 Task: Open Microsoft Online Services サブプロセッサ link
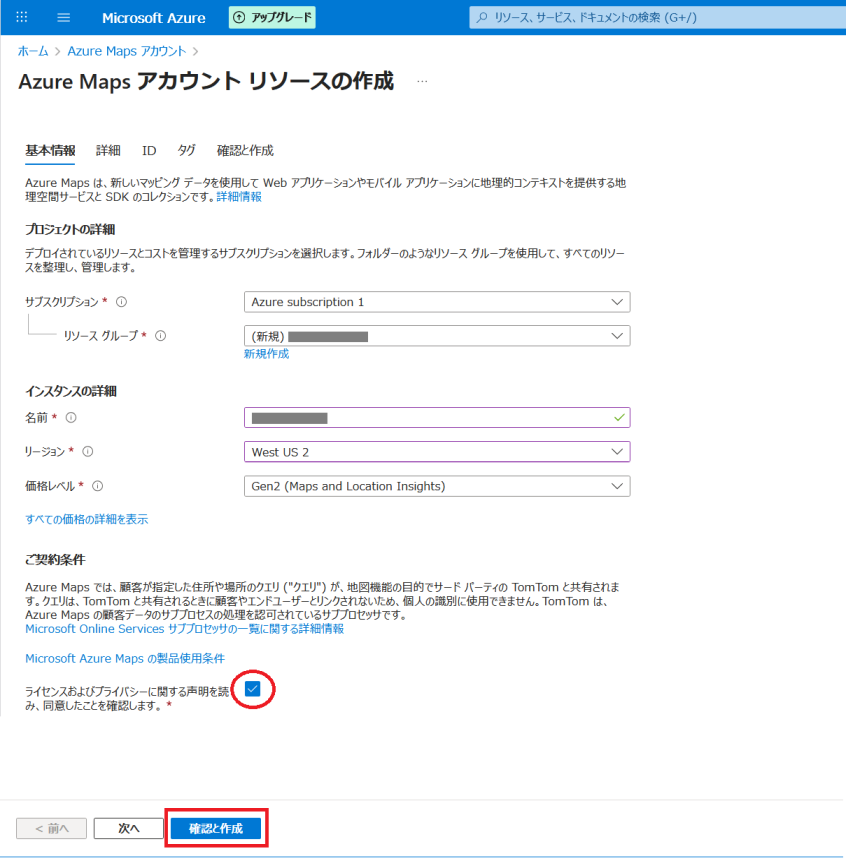(184, 629)
